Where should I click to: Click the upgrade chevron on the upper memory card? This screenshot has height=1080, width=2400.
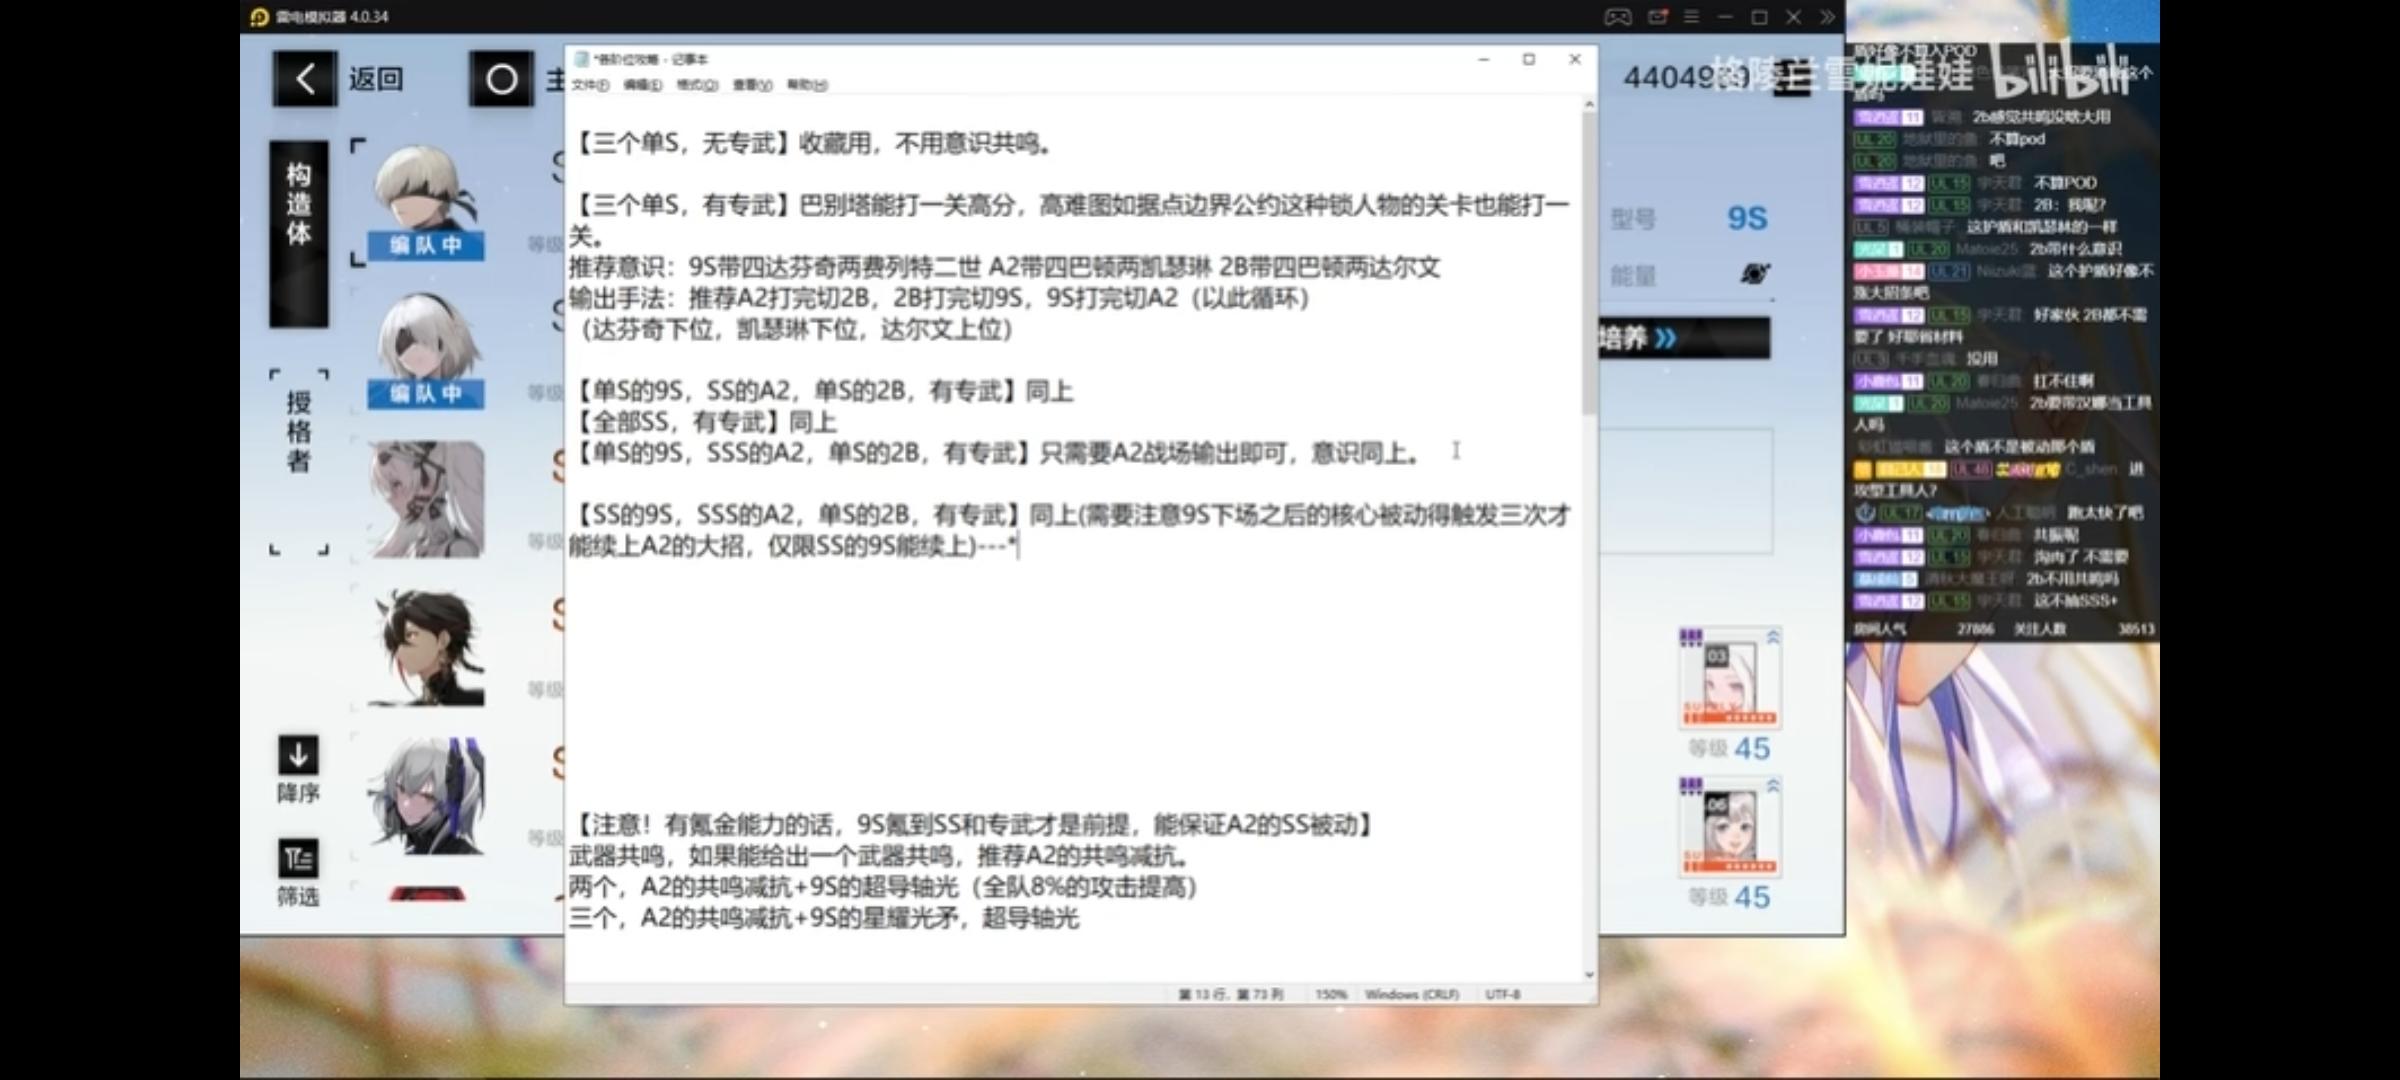[x=1772, y=637]
